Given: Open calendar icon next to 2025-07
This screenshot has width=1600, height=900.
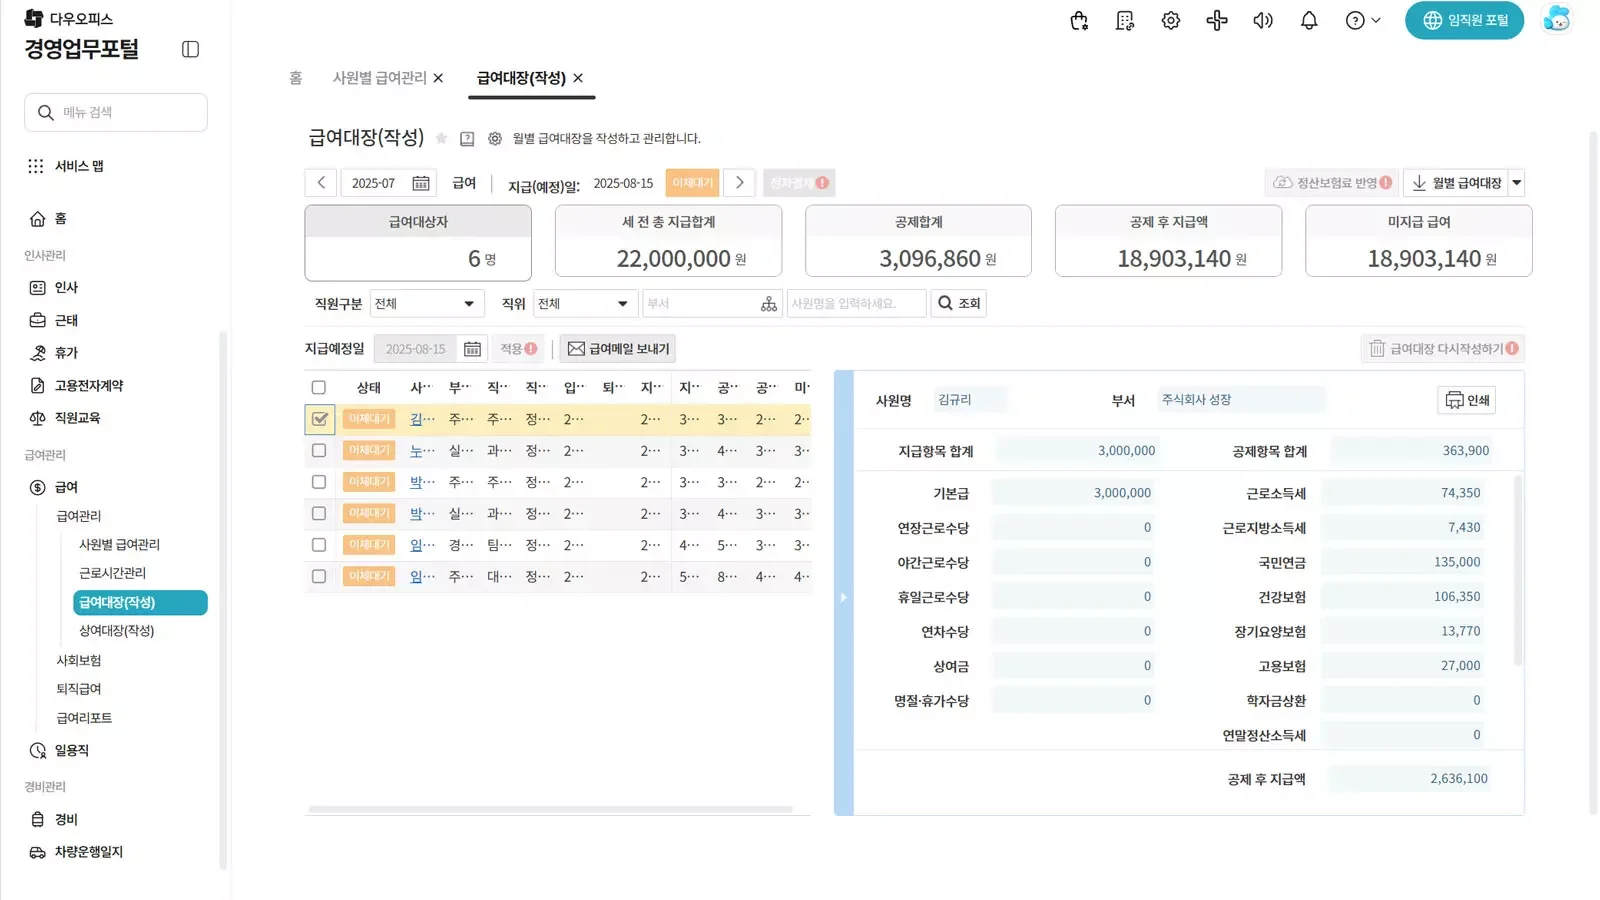Looking at the screenshot, I should (421, 183).
